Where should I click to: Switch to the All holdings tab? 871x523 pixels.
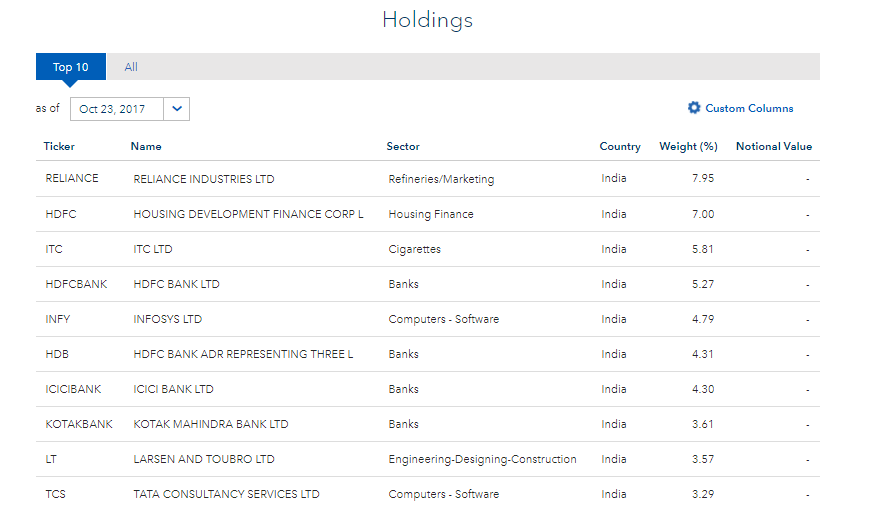131,67
